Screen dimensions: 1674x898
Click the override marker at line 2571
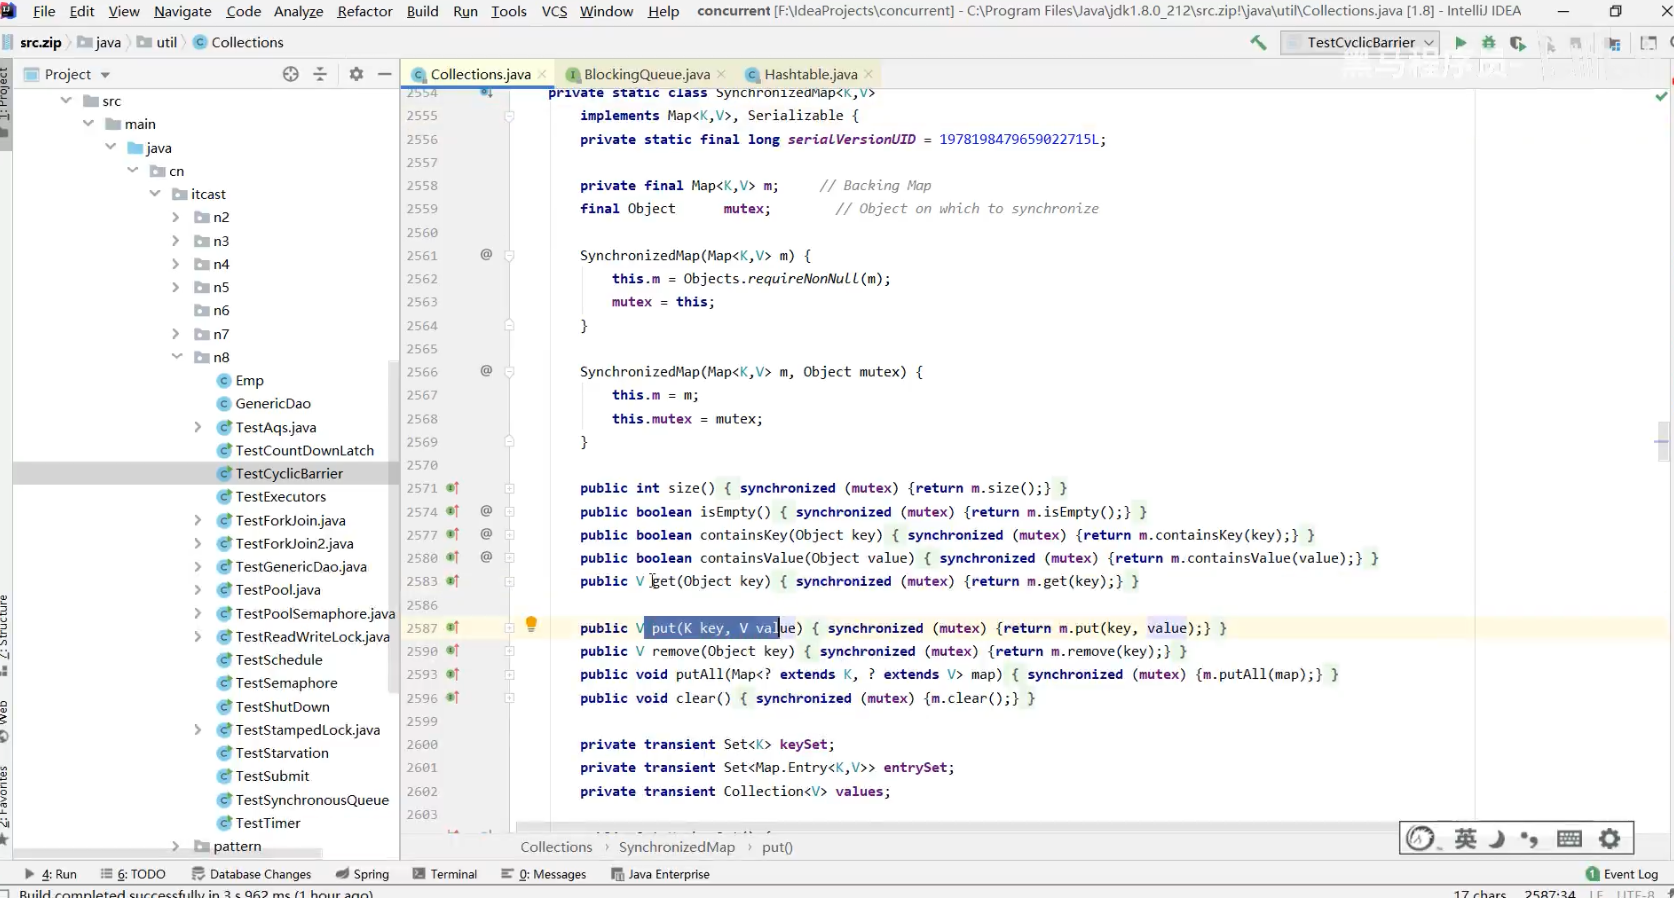point(452,488)
